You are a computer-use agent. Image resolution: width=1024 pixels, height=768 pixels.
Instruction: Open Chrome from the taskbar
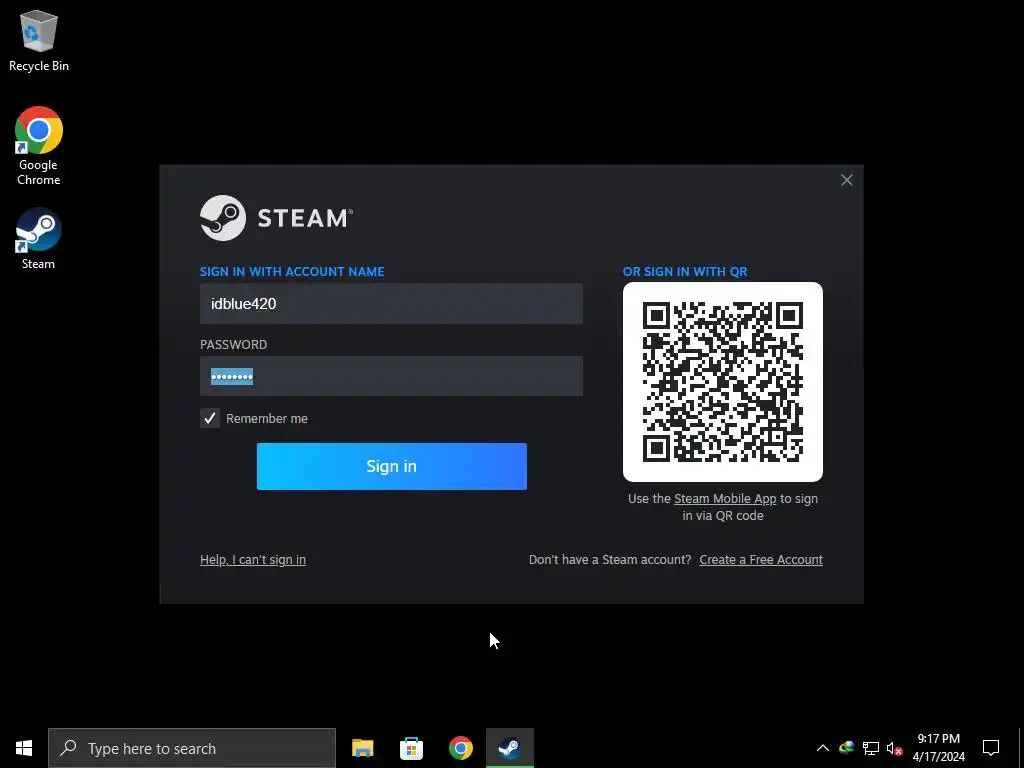click(460, 748)
